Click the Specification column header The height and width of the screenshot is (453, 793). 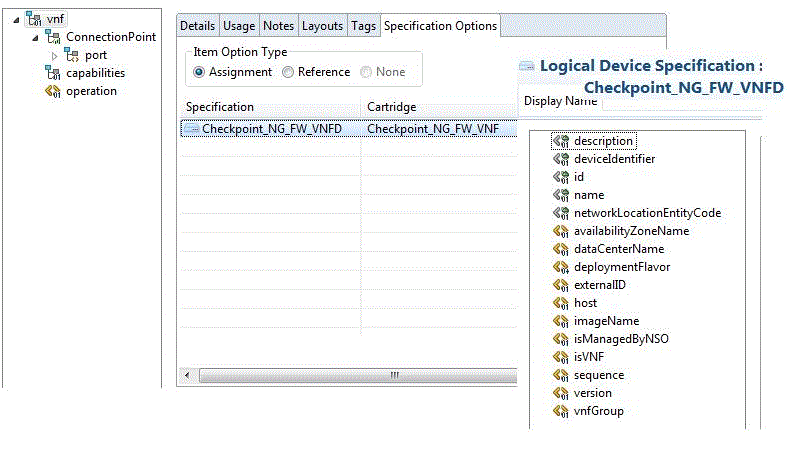pyautogui.click(x=270, y=107)
